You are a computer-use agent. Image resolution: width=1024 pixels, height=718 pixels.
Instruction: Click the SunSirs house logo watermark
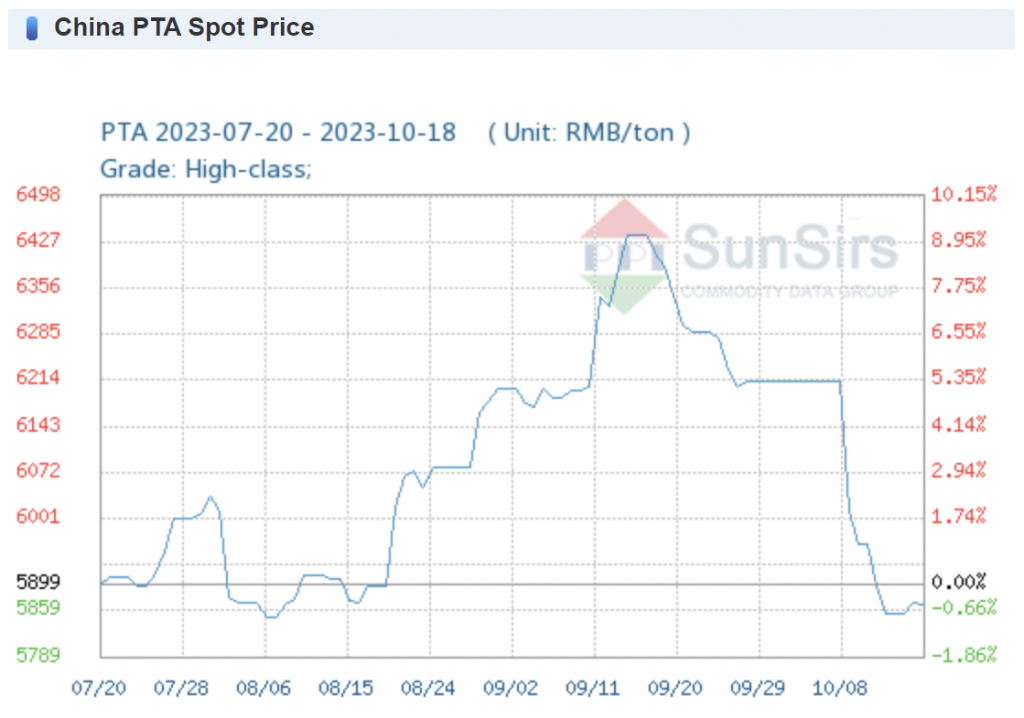point(624,256)
